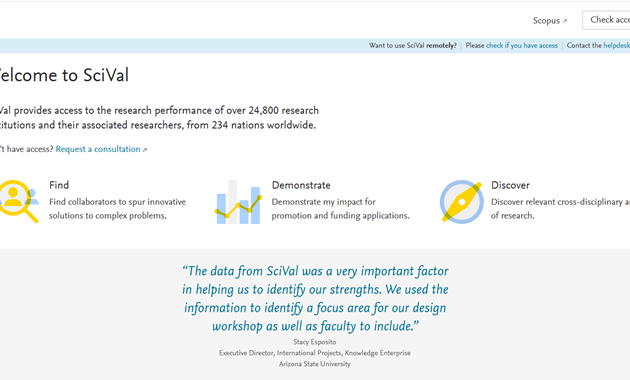The image size is (630, 380).
Task: Click the SciVal testimonial quote text
Action: pos(315,298)
